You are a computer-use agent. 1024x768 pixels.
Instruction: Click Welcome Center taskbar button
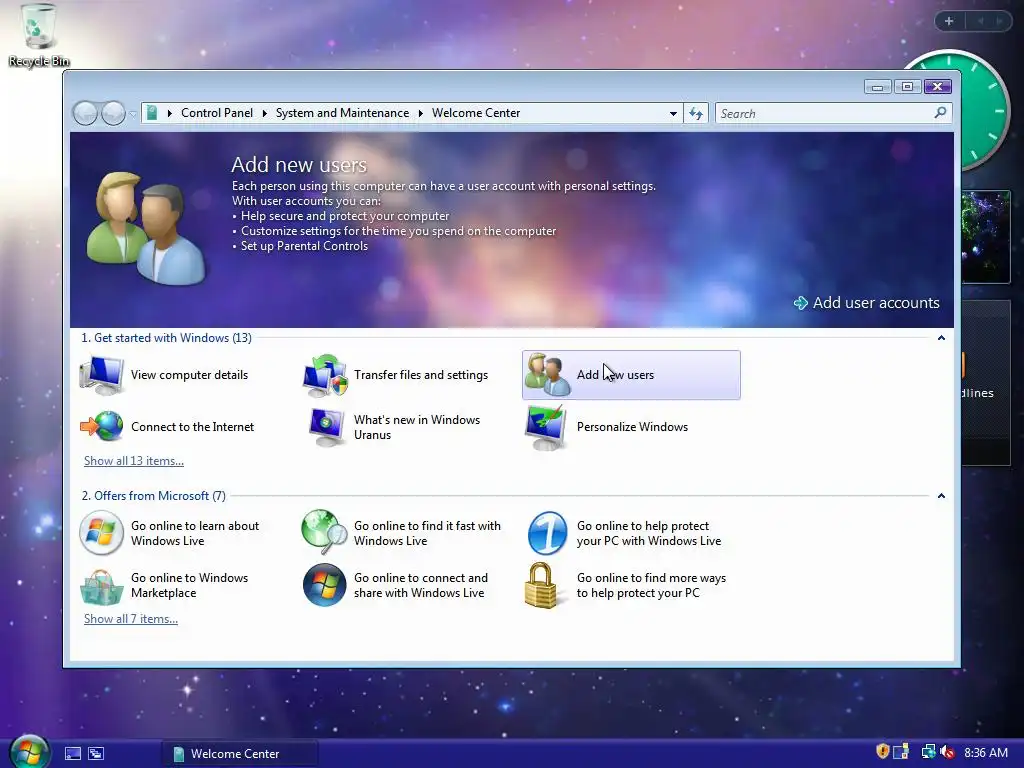[239, 754]
